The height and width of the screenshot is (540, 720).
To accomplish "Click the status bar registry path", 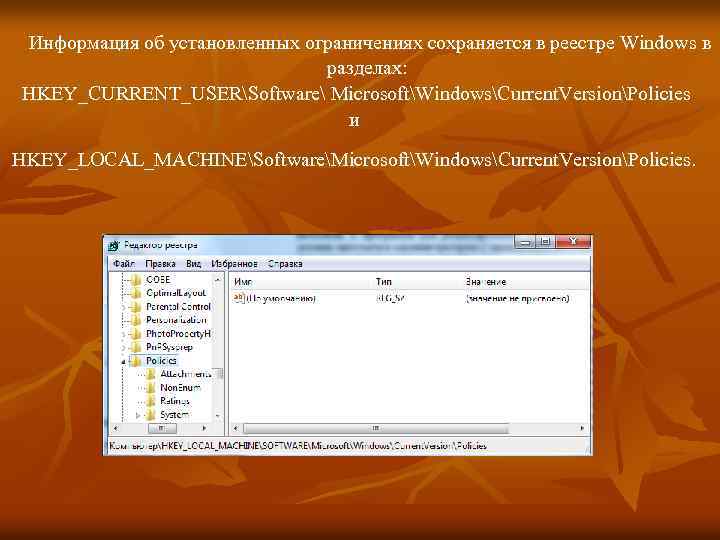I will point(298,445).
